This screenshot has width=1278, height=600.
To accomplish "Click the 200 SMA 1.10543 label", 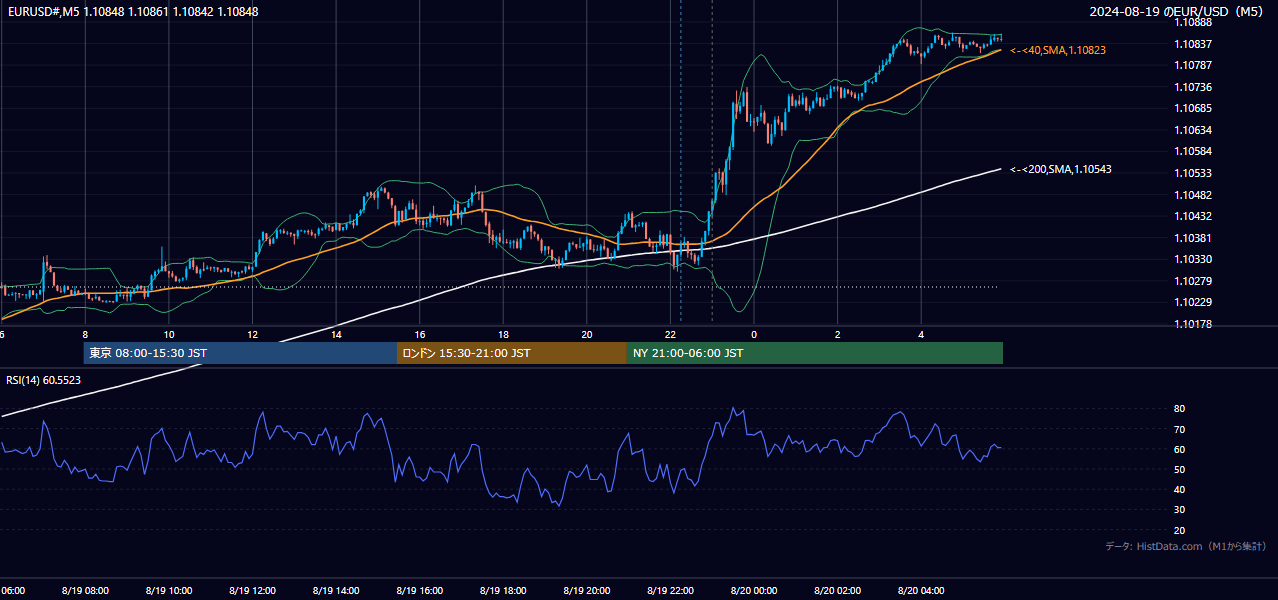I will 1061,169.
